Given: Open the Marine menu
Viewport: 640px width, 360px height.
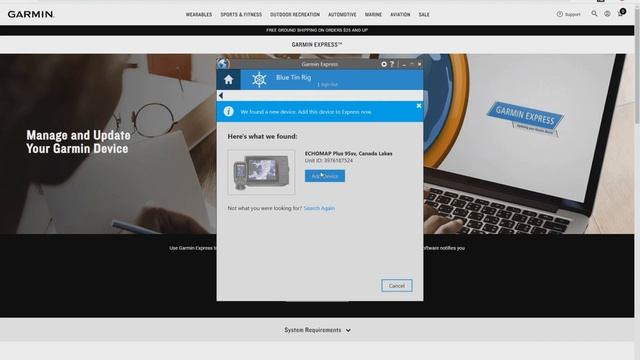Looking at the screenshot, I should click(x=373, y=14).
